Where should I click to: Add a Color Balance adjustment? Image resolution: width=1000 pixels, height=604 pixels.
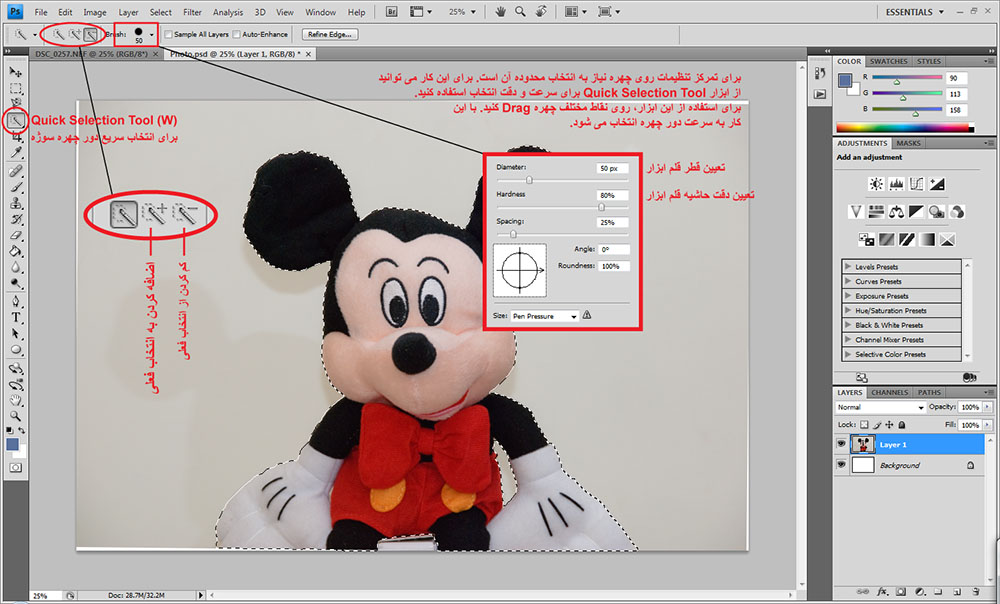896,212
